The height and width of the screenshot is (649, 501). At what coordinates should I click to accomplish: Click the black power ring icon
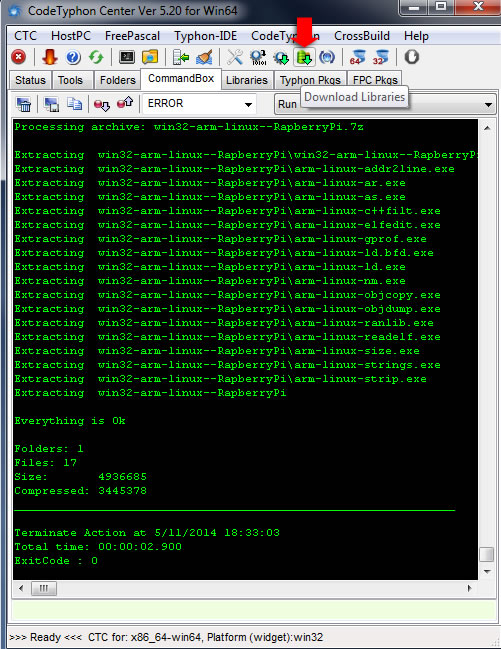411,57
